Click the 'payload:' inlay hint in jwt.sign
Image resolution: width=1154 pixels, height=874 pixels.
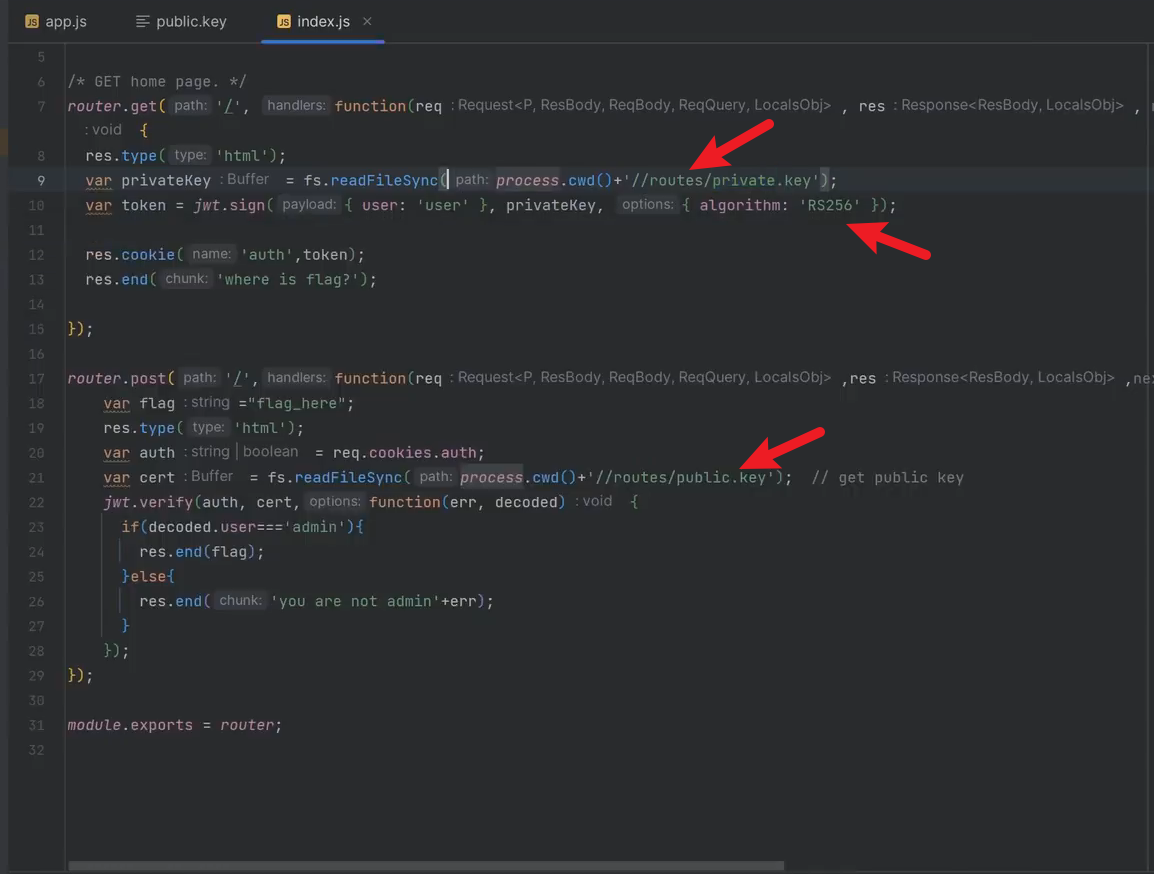click(x=310, y=205)
